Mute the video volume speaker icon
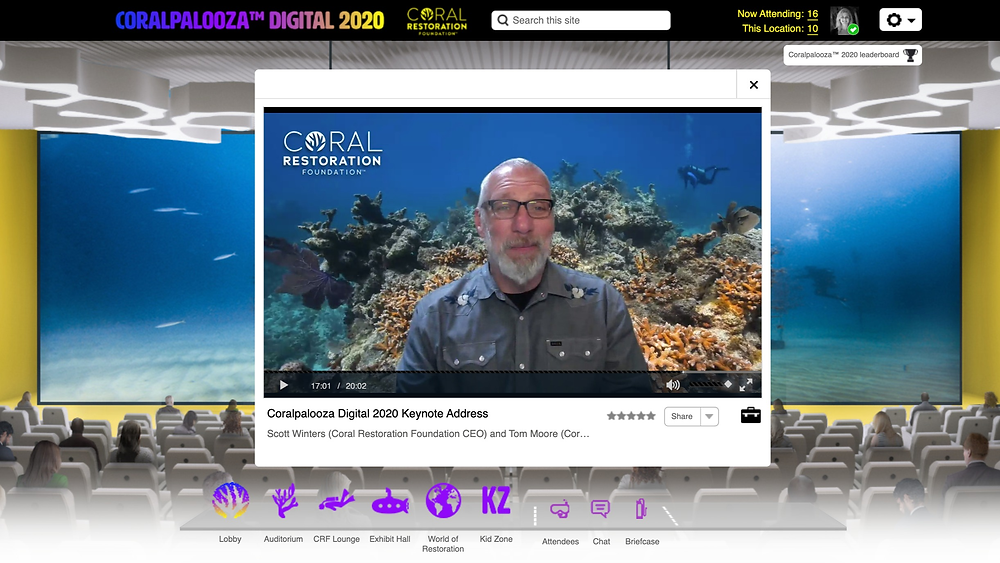 (673, 385)
